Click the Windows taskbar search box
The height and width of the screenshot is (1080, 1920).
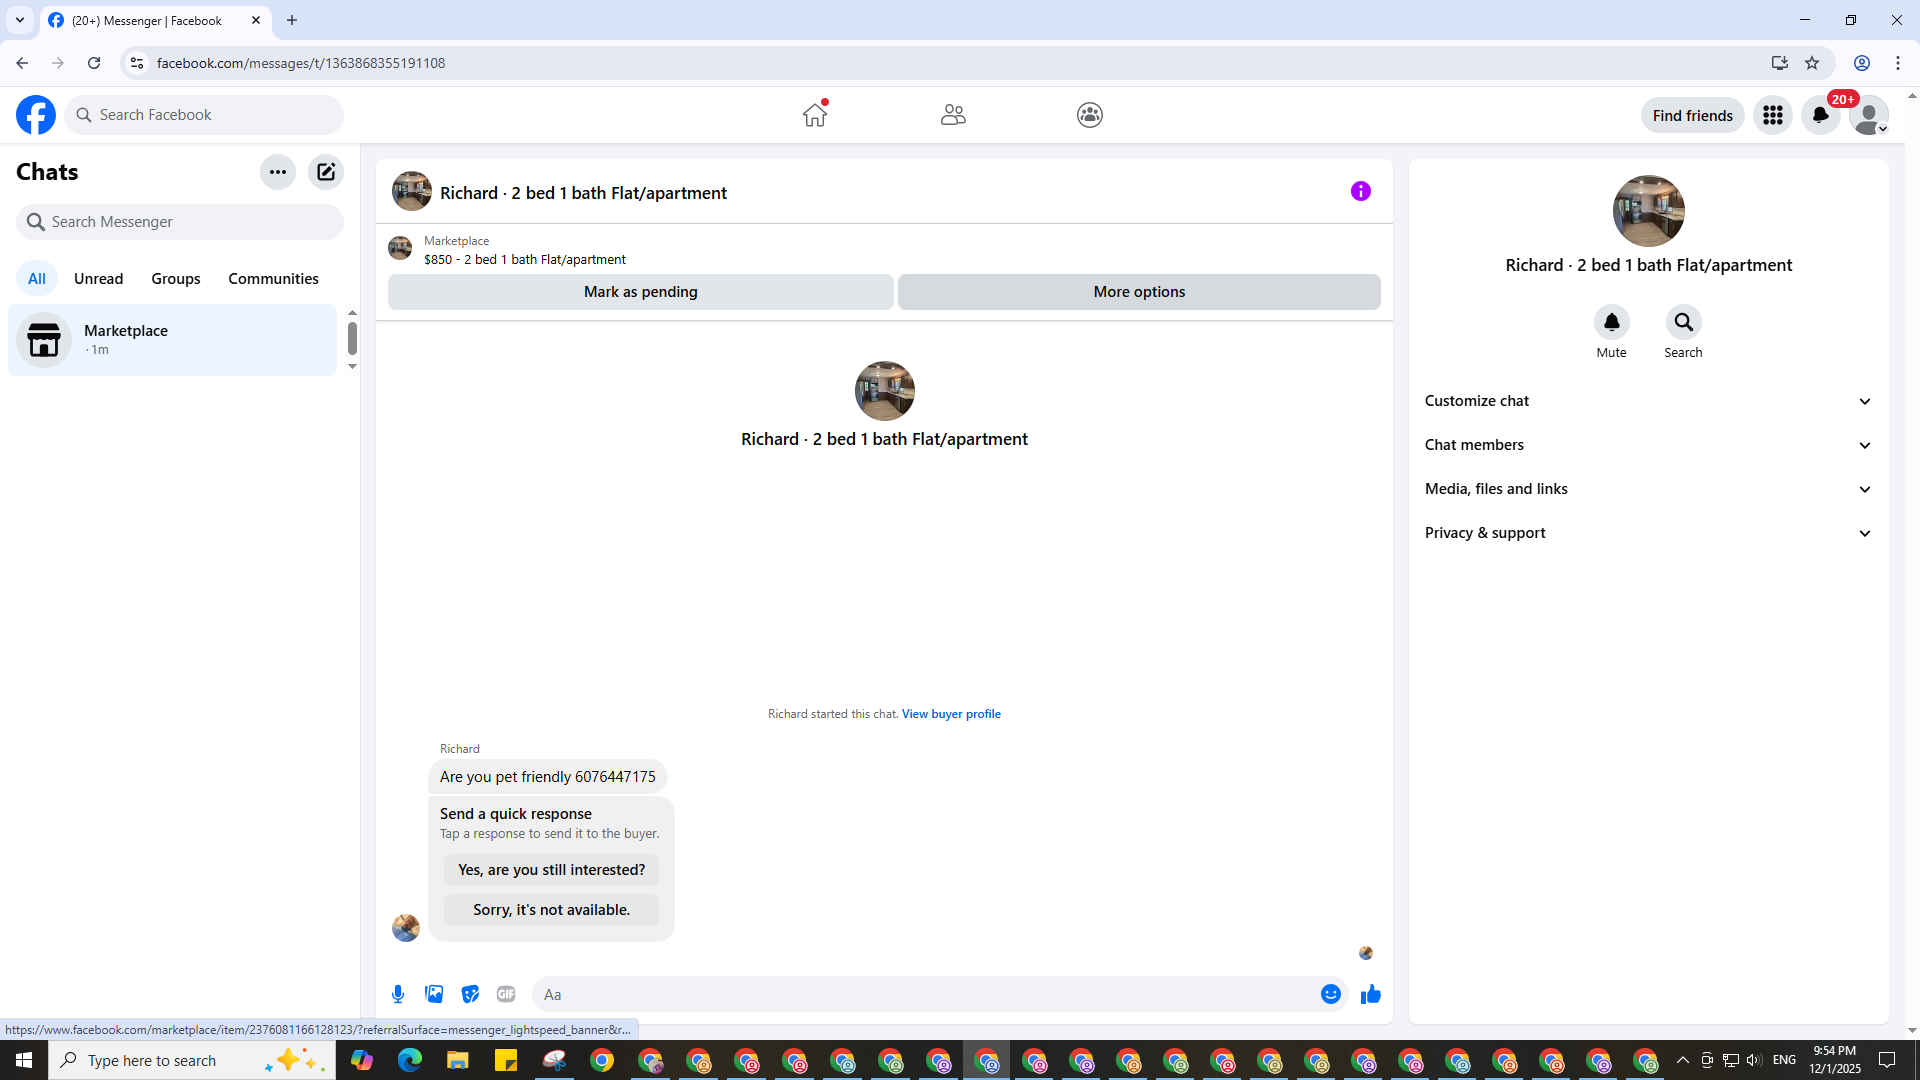(192, 1060)
